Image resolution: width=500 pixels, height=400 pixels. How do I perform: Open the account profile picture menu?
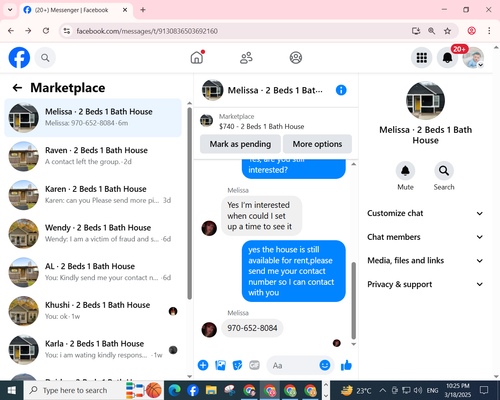click(x=473, y=58)
